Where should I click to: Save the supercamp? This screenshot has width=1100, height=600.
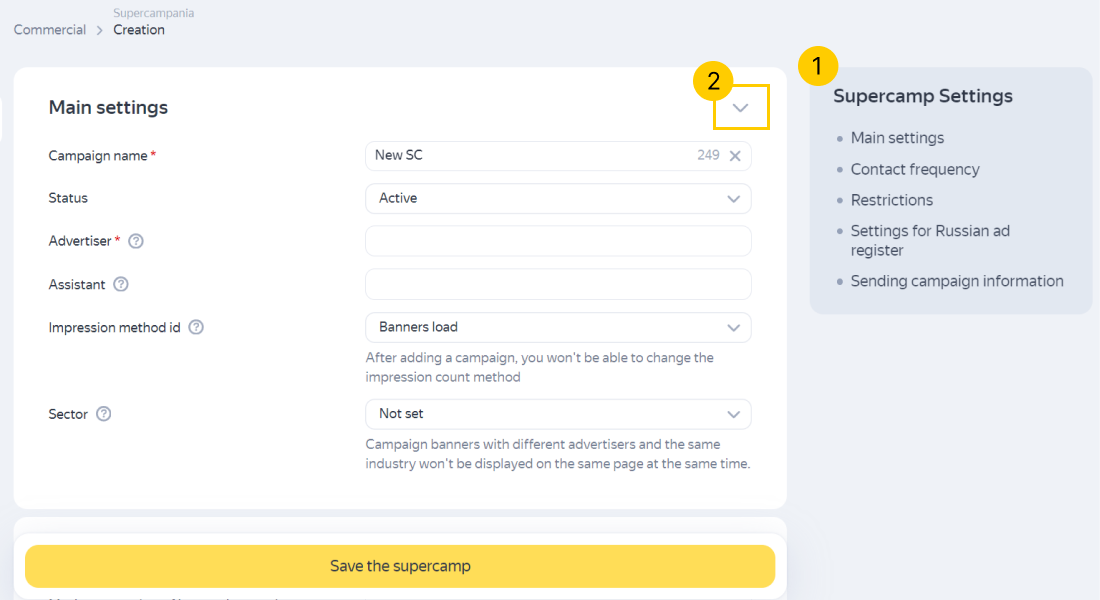pyautogui.click(x=400, y=566)
